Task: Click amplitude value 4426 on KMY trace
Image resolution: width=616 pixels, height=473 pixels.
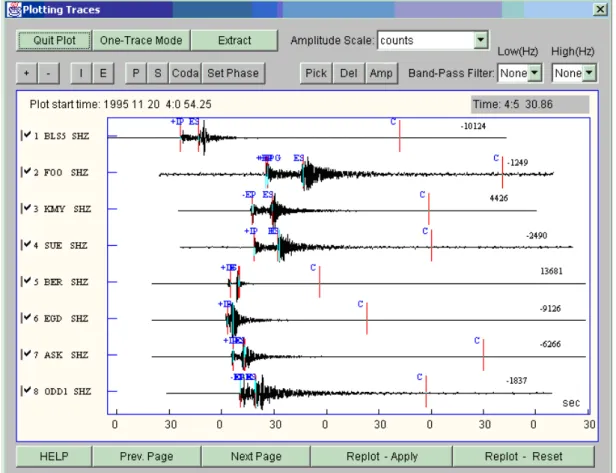Action: click(499, 198)
